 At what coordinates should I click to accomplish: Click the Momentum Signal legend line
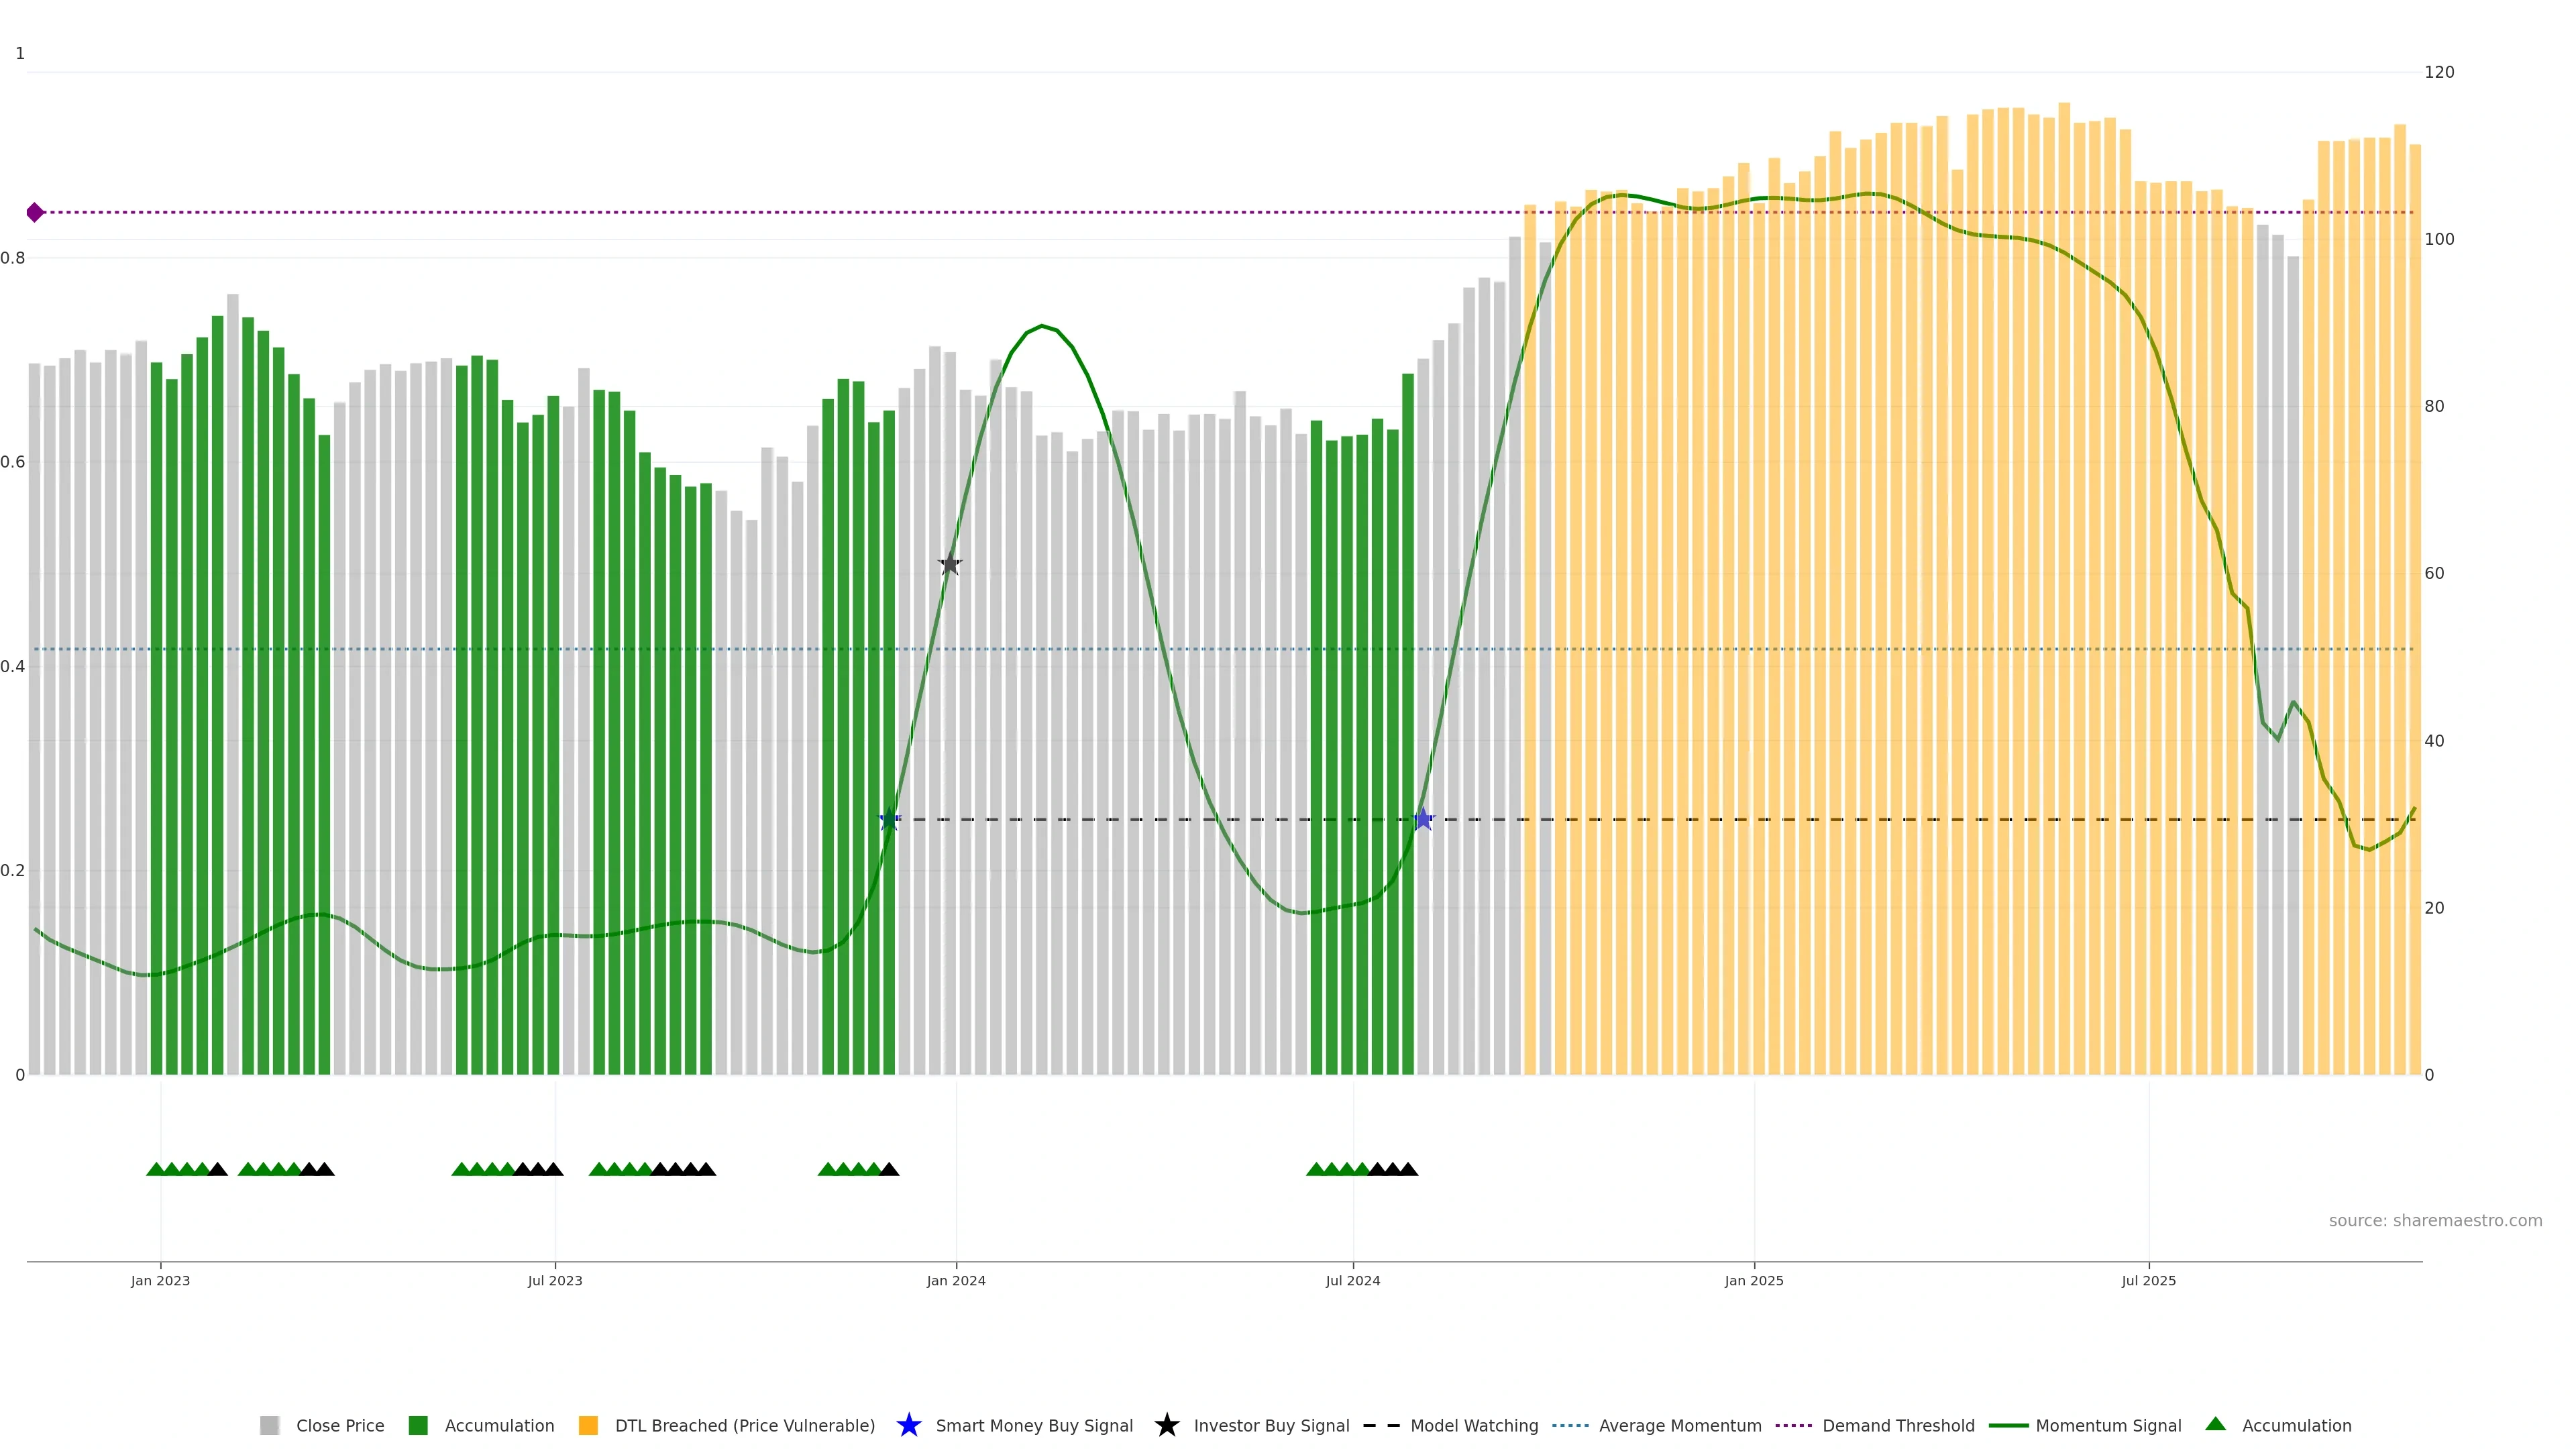coord(2008,1425)
